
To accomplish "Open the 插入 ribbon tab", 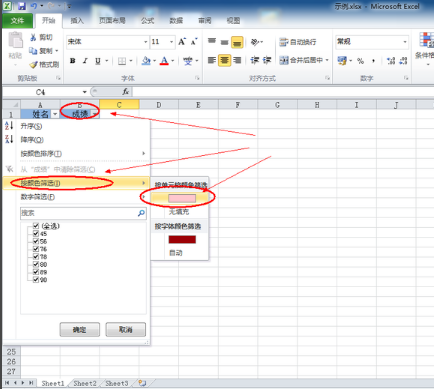I will (77, 20).
